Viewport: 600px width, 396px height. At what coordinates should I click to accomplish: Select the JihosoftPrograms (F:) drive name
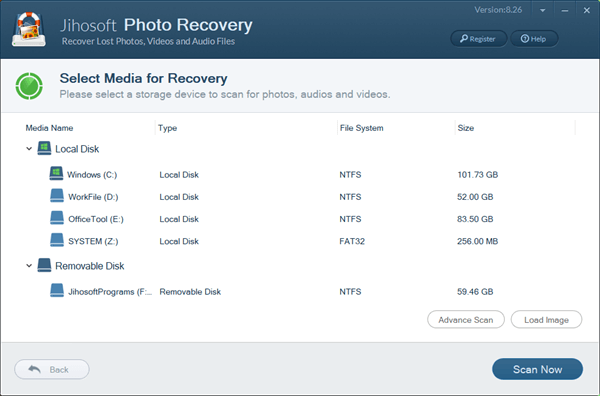coord(110,292)
